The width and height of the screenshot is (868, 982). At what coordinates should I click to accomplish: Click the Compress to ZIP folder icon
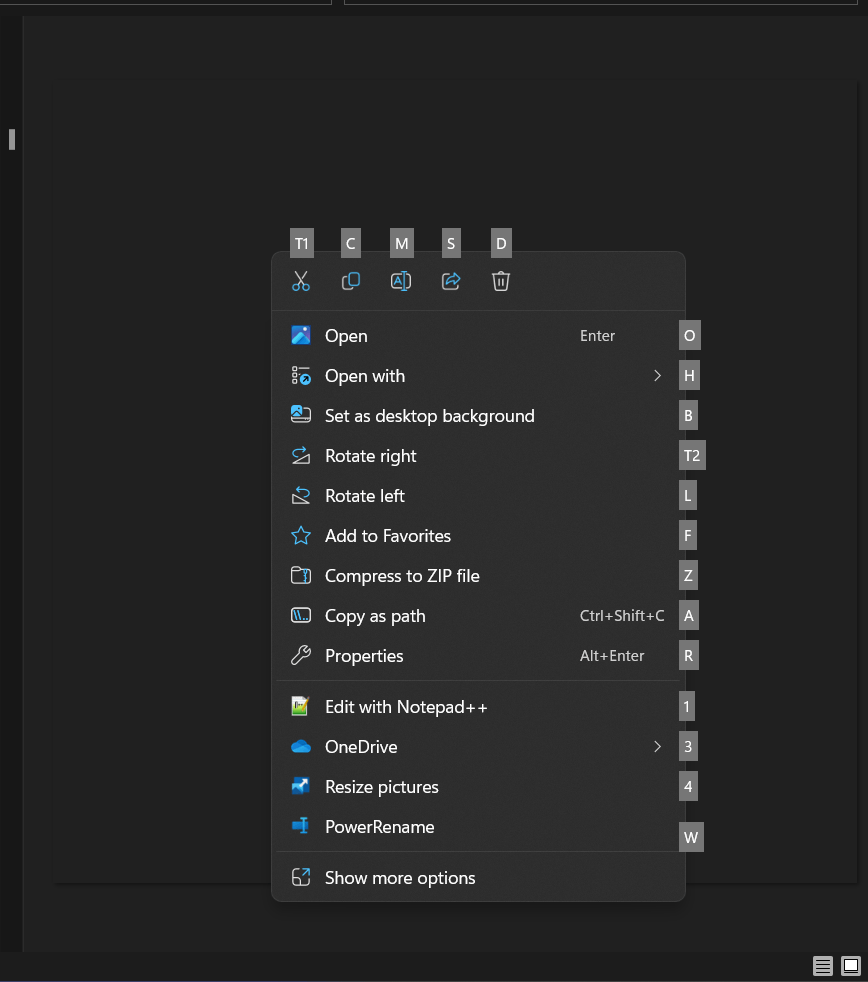[x=301, y=575]
